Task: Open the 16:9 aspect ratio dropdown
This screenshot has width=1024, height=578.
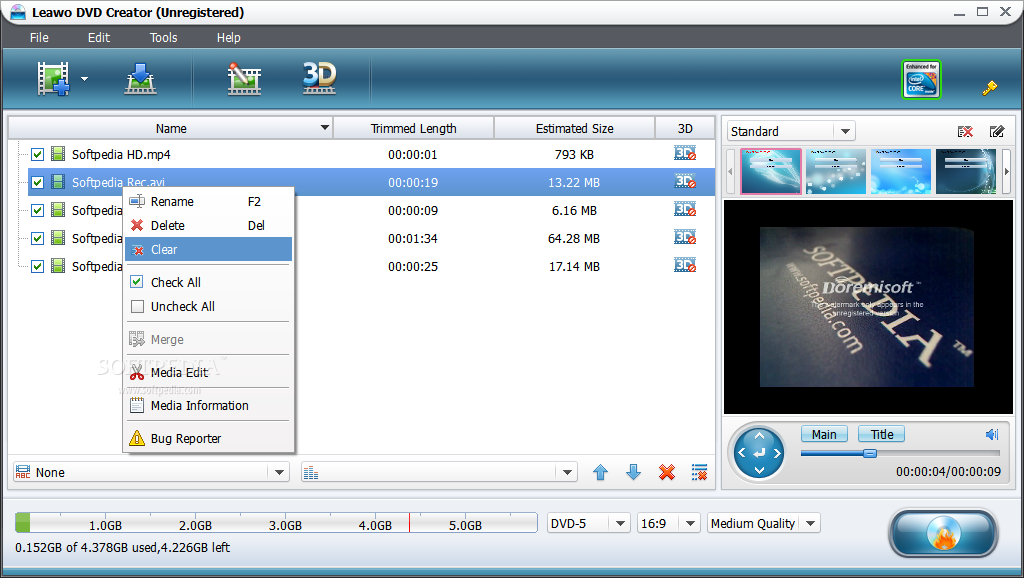Action: 690,523
